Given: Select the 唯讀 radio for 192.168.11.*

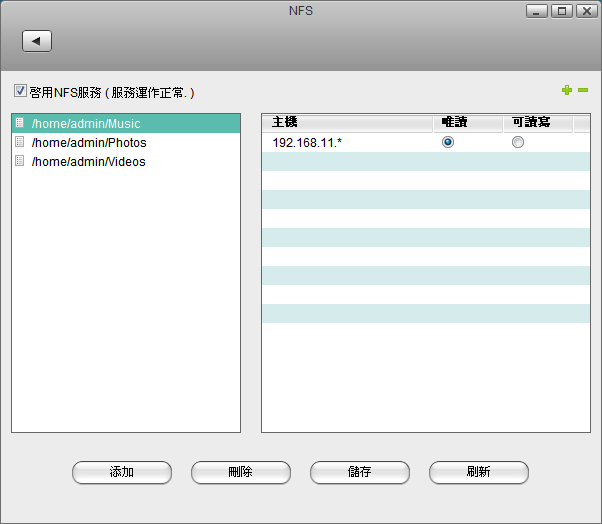Looking at the screenshot, I should point(448,143).
